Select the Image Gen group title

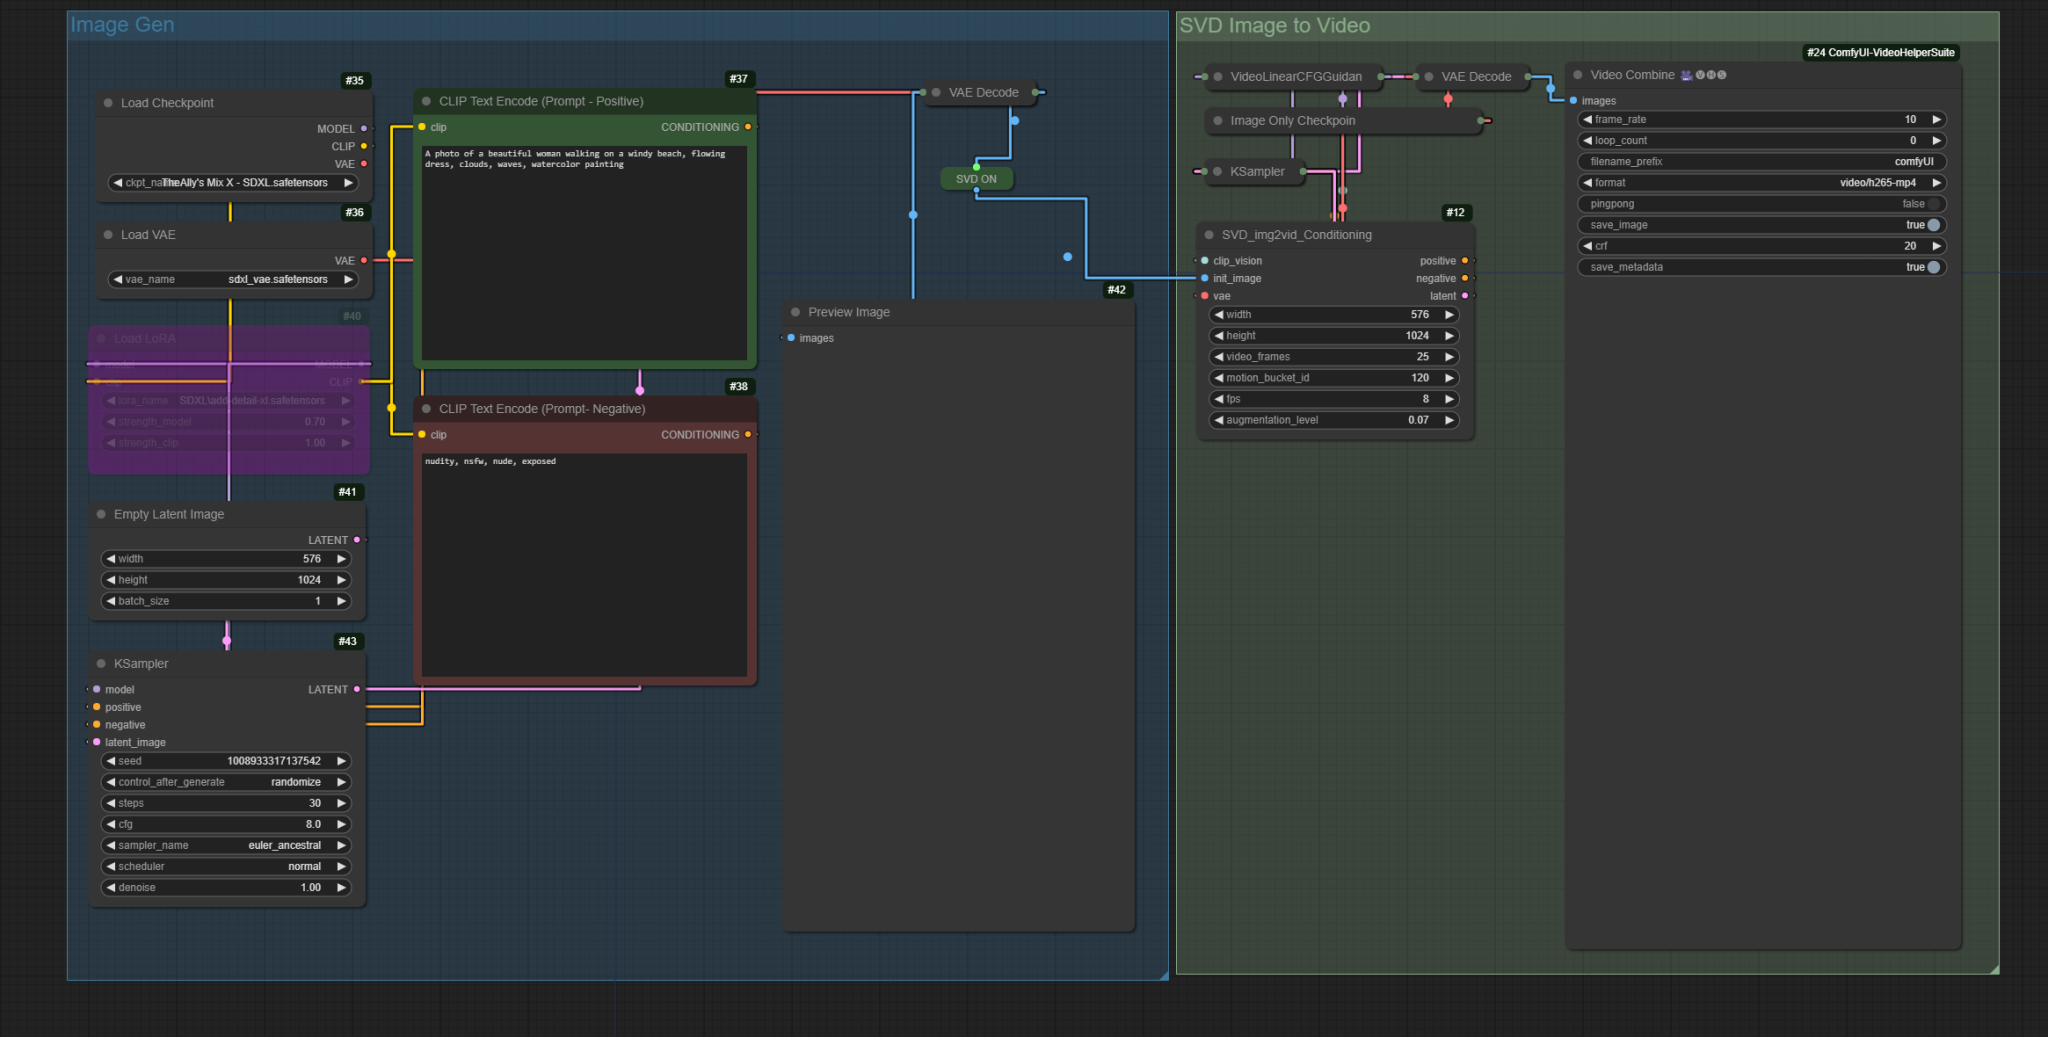click(122, 25)
